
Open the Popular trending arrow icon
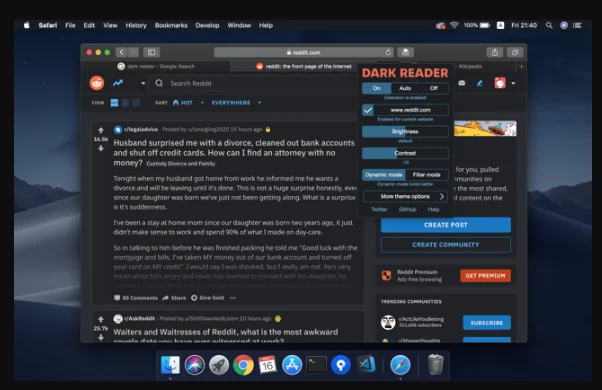click(x=118, y=83)
